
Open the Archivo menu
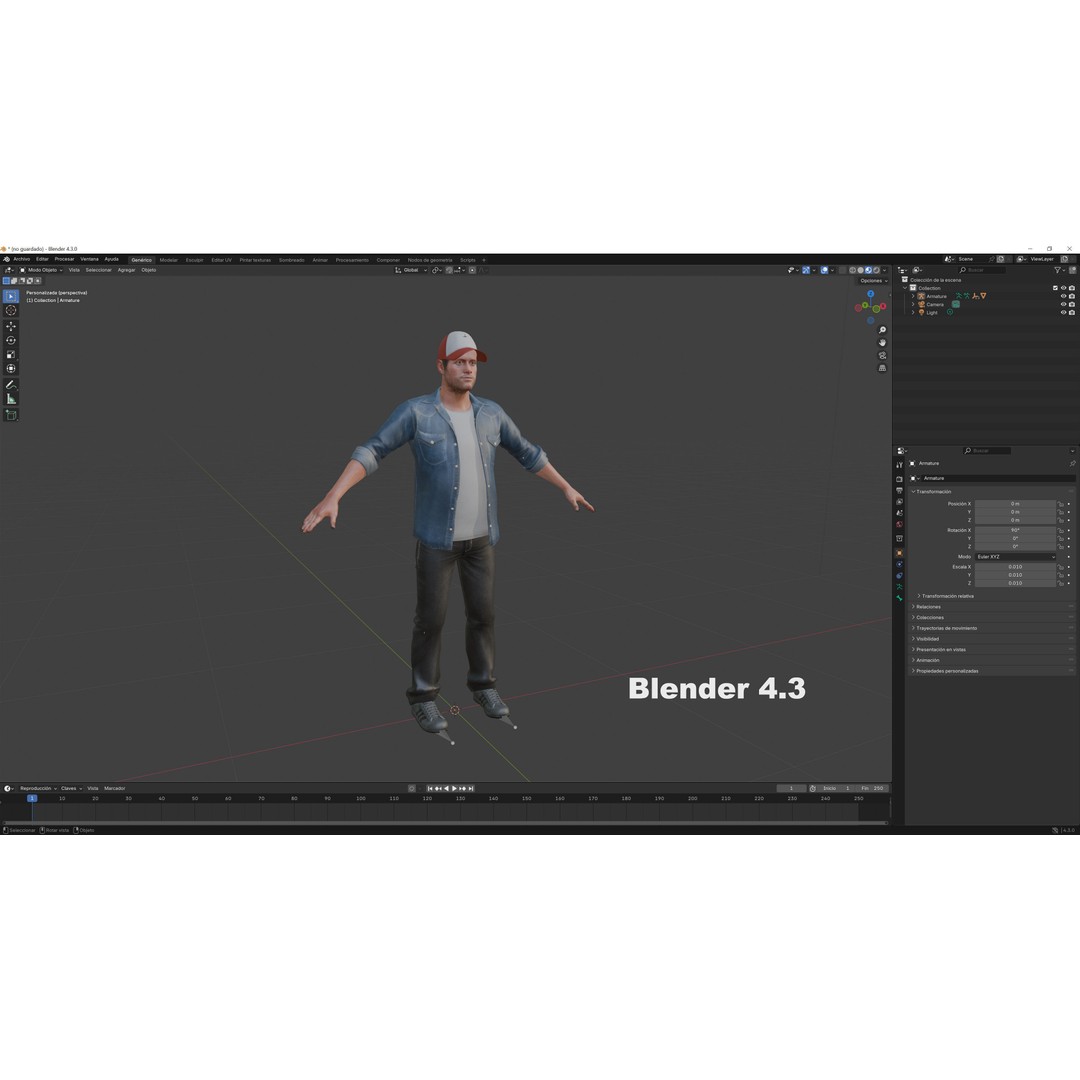(x=22, y=260)
